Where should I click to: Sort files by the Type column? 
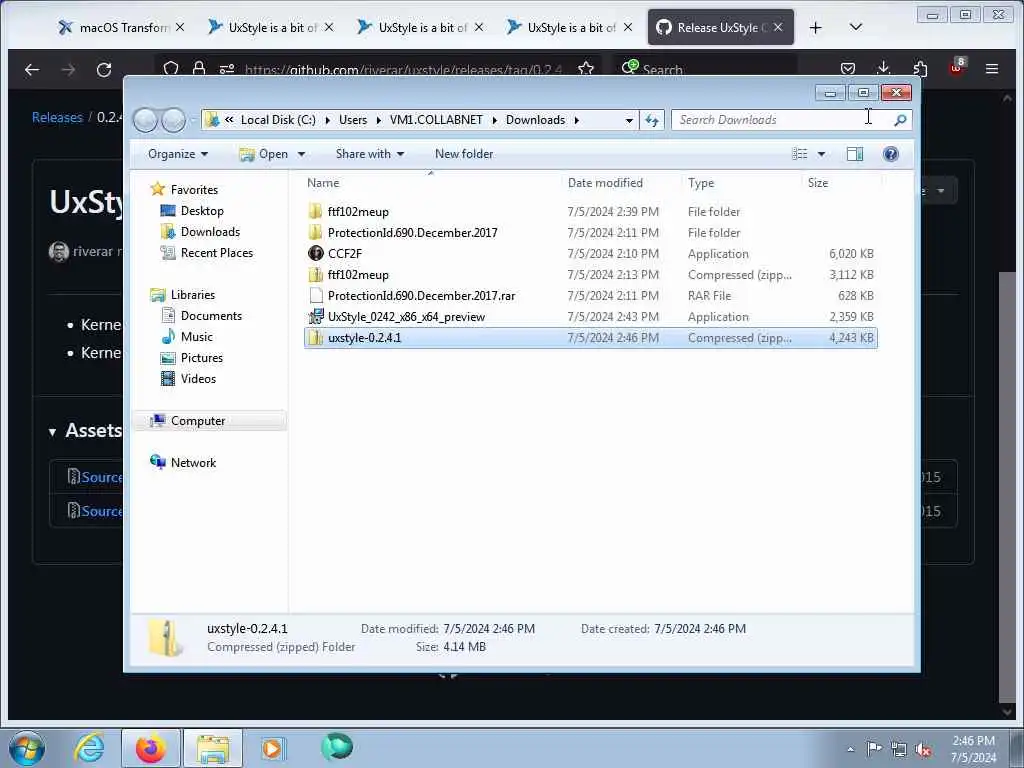[x=741, y=183]
